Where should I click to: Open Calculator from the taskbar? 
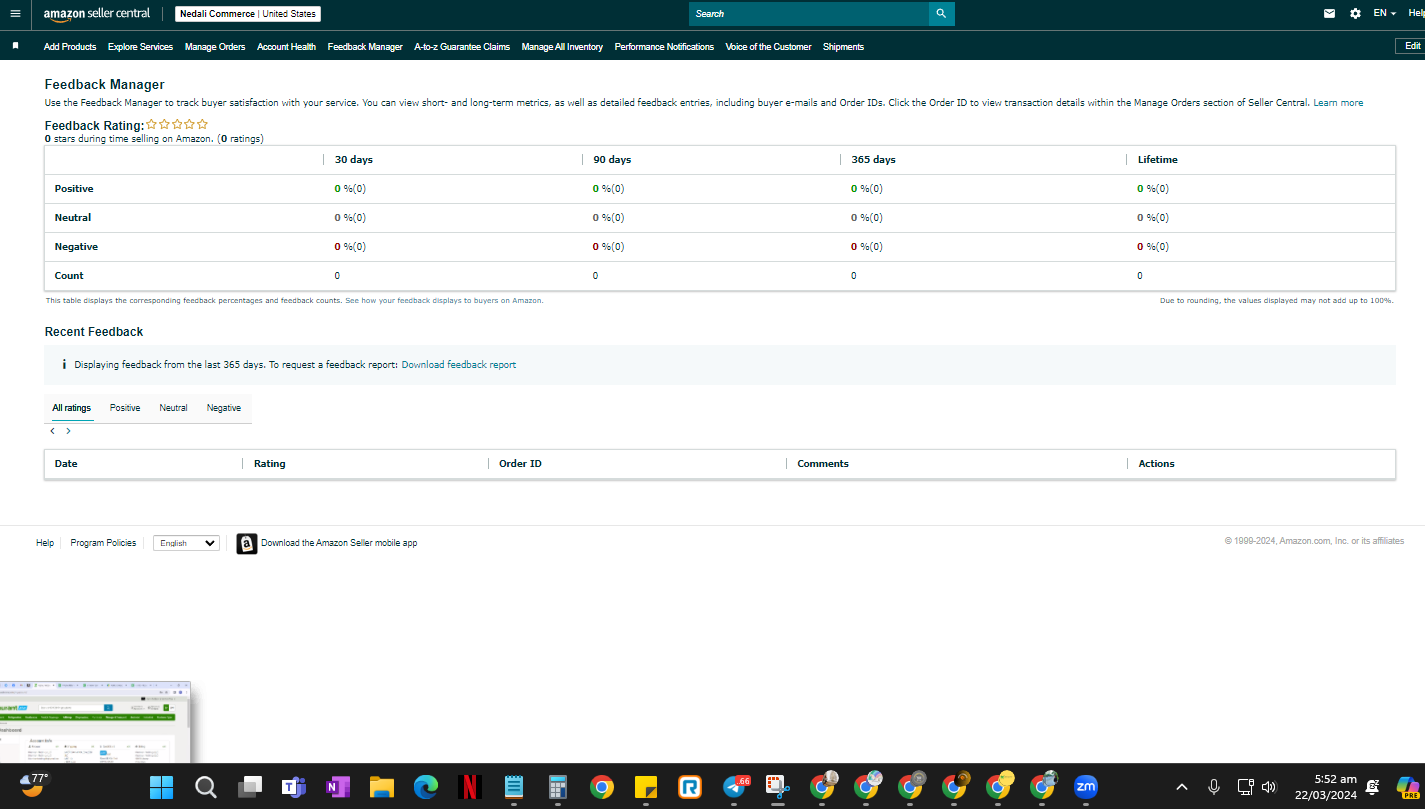pyautogui.click(x=557, y=787)
